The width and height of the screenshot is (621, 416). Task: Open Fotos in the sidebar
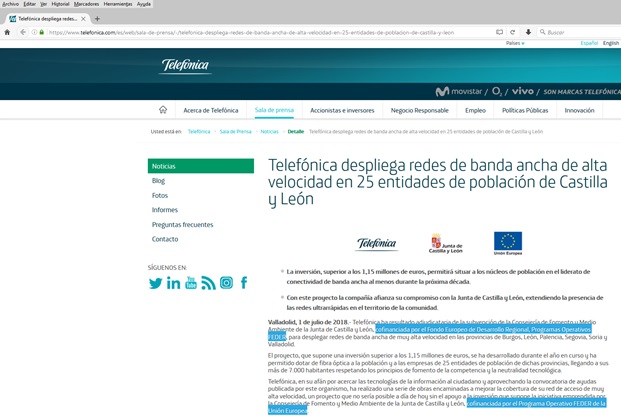(x=160, y=195)
